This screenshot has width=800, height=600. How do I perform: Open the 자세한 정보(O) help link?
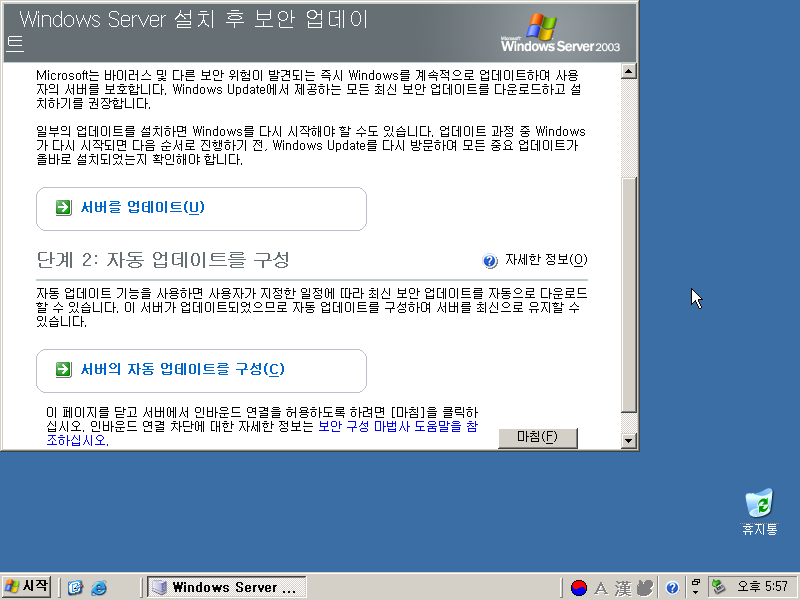546,260
